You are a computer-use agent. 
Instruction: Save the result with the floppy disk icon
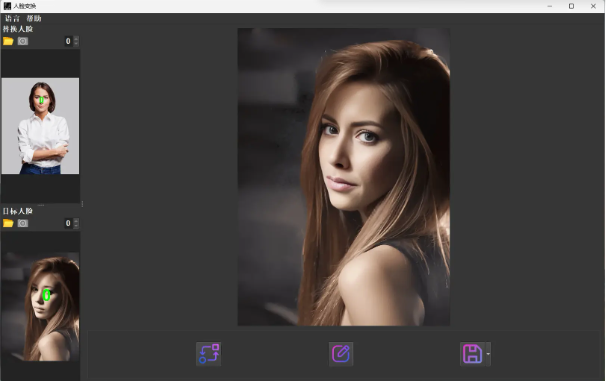pyautogui.click(x=472, y=354)
